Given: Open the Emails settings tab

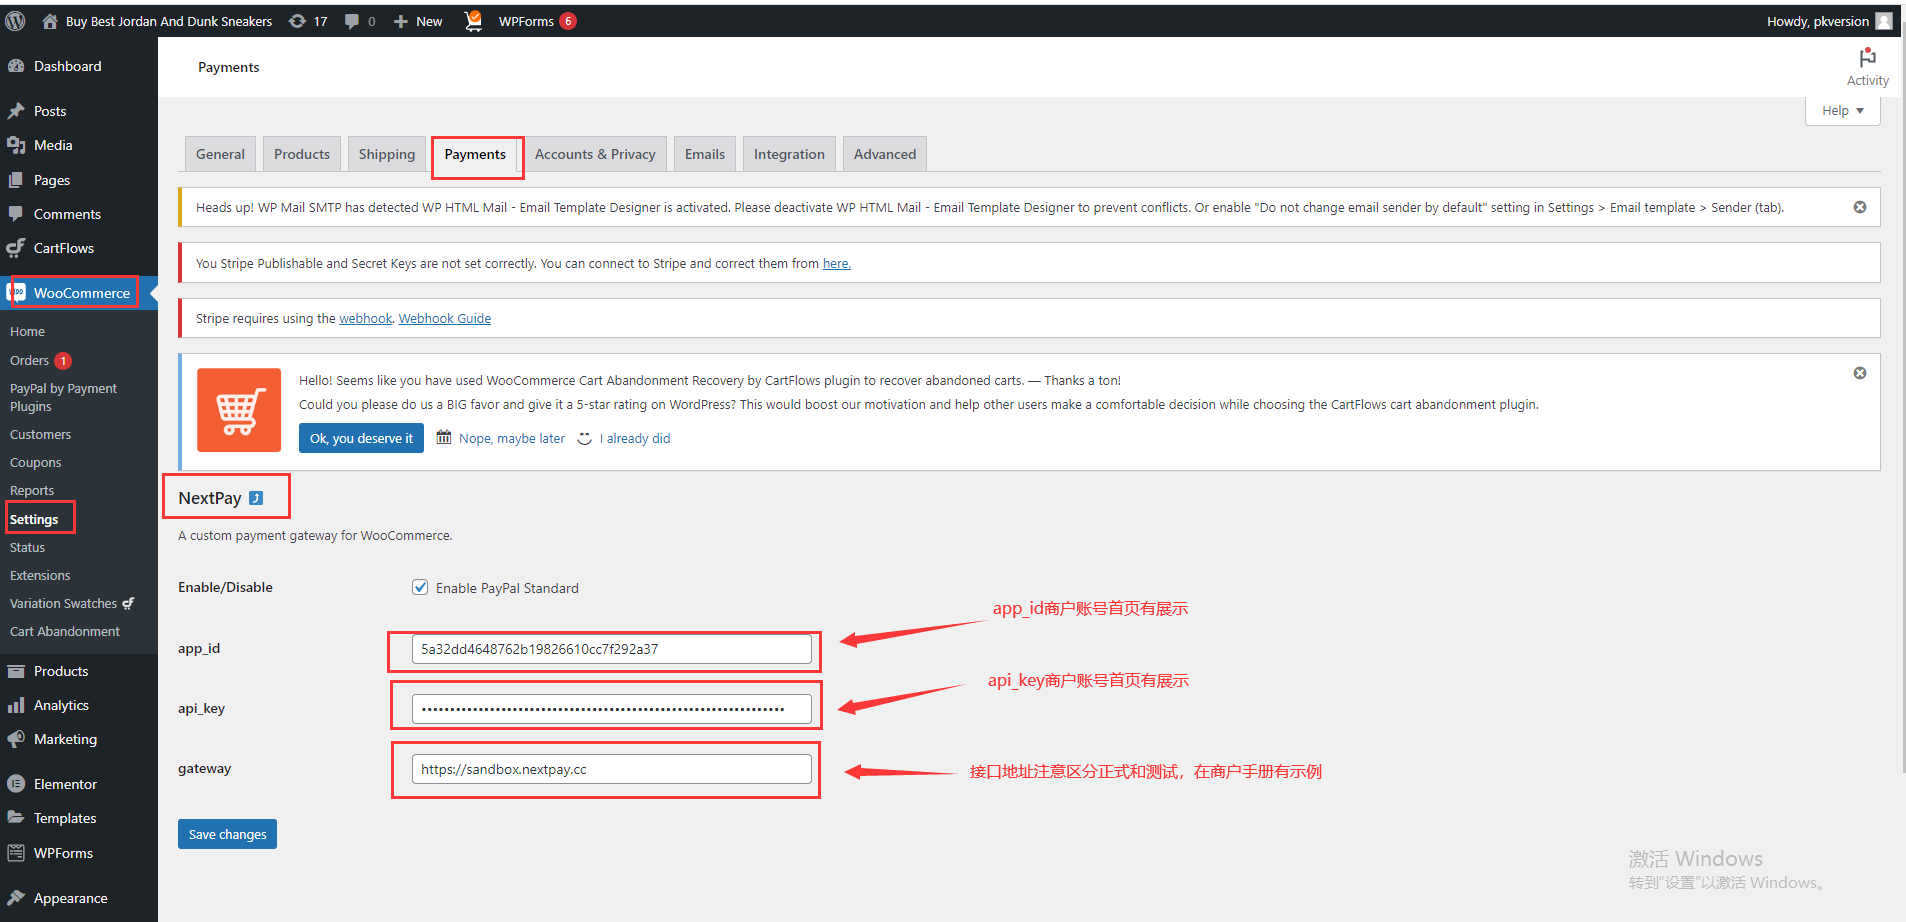Looking at the screenshot, I should 705,154.
